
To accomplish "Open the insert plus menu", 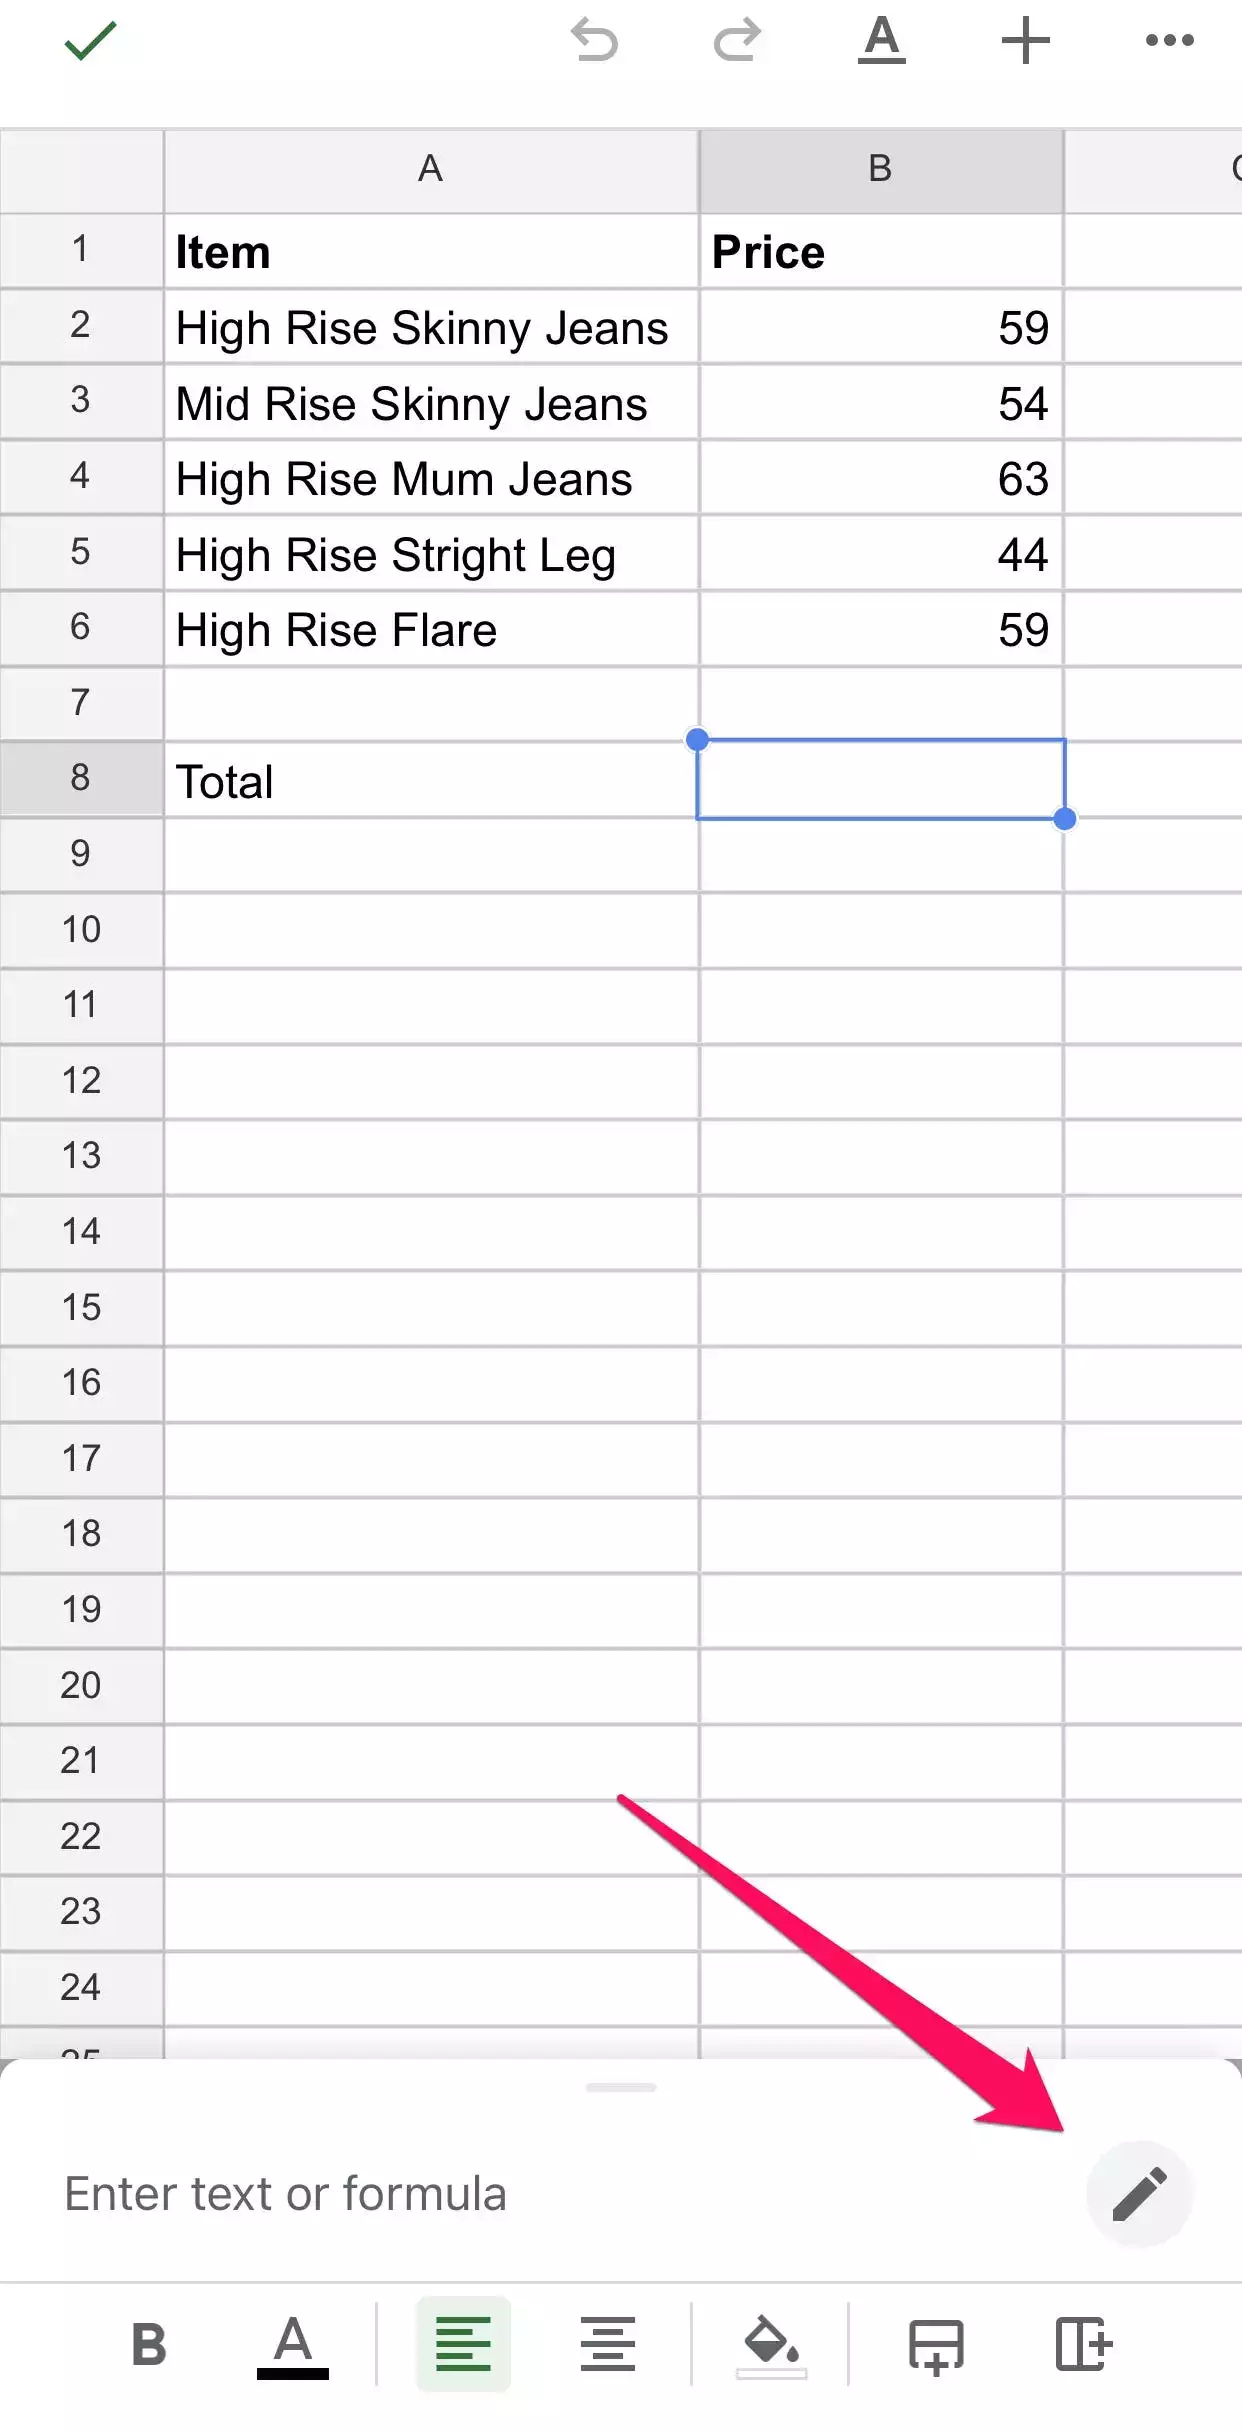I will coord(1026,41).
